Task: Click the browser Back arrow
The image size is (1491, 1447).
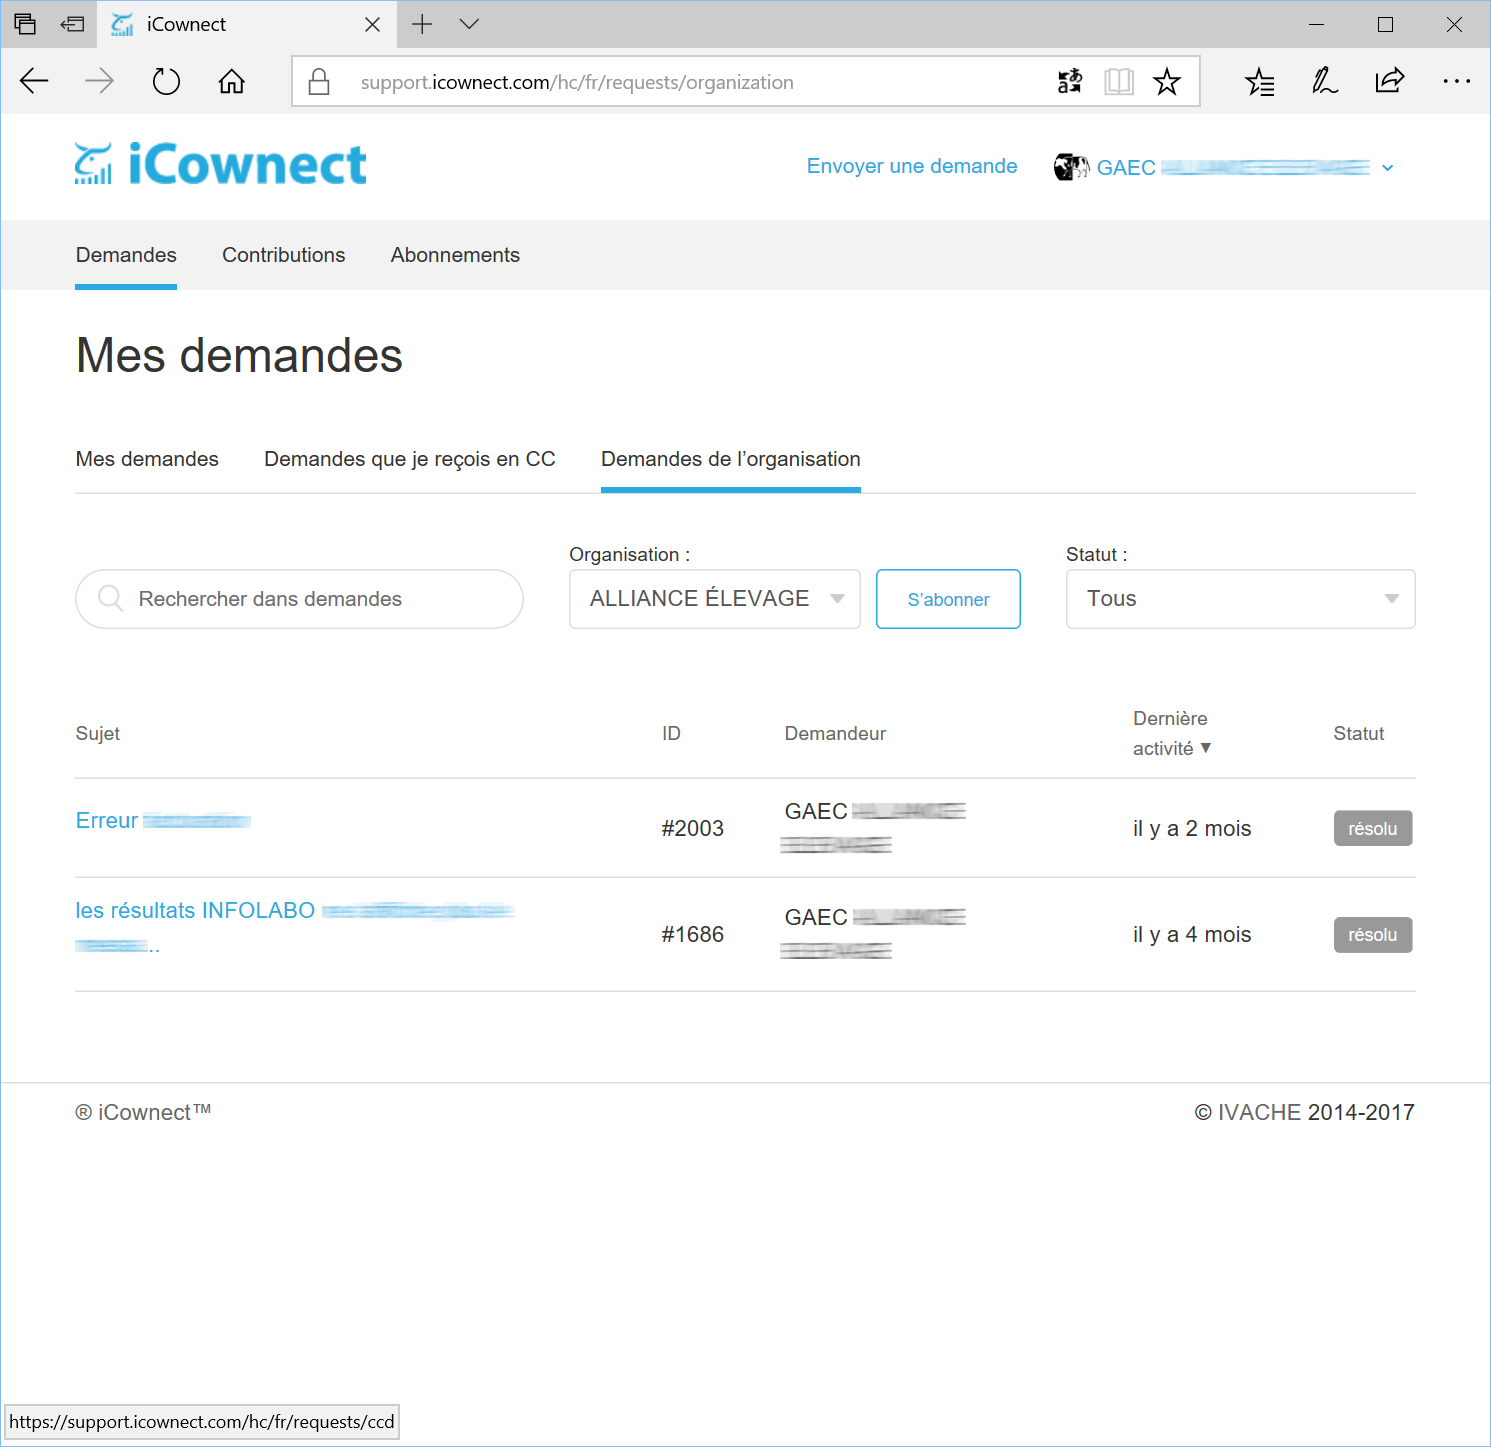Action: tap(34, 81)
